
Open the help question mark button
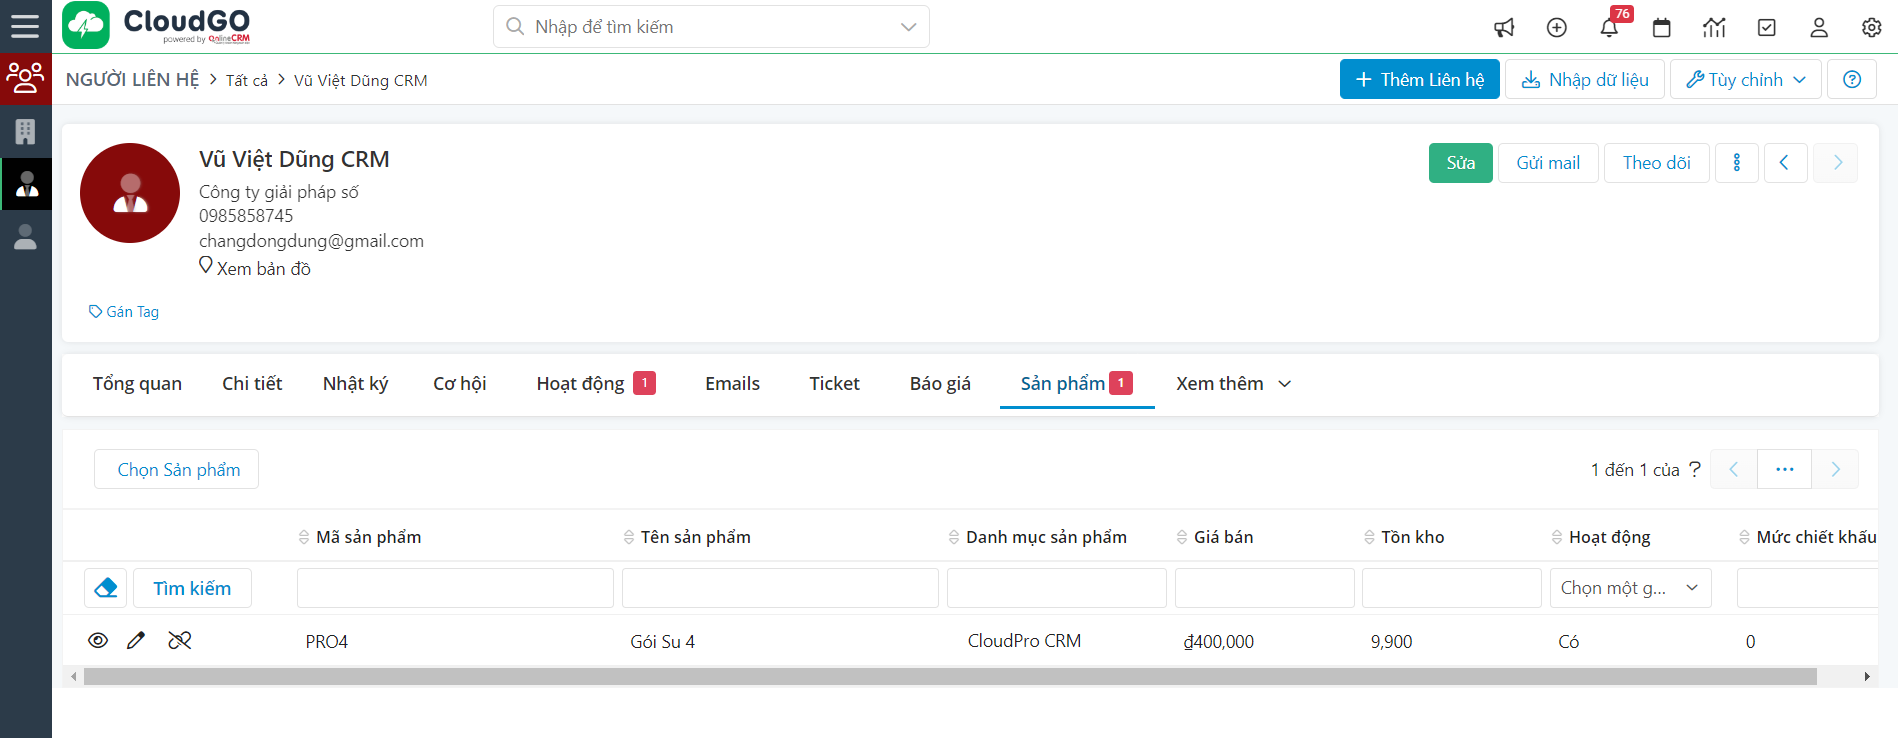[1852, 79]
